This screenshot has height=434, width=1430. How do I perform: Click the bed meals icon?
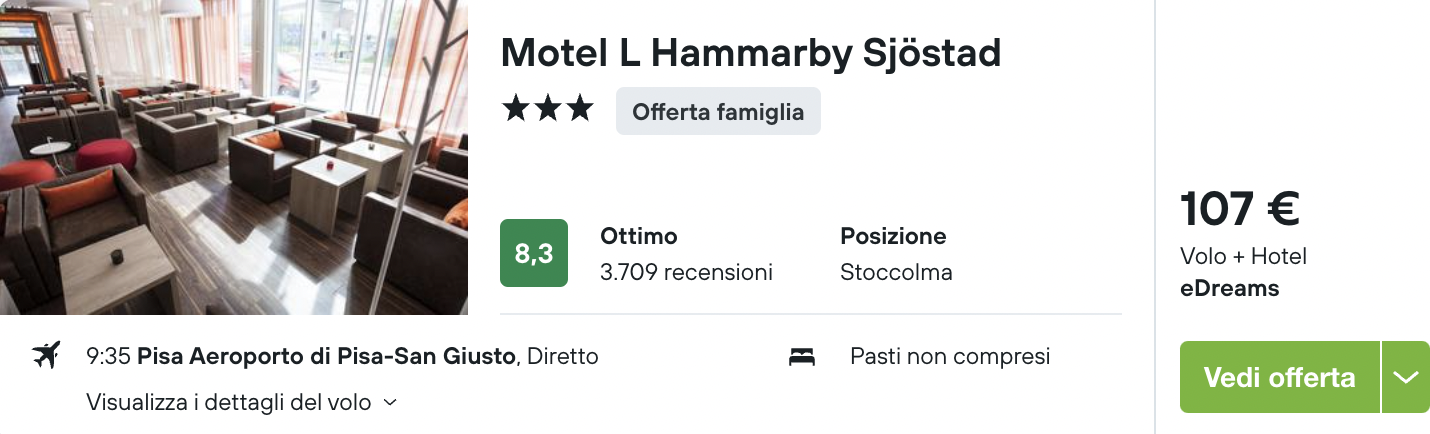[802, 356]
